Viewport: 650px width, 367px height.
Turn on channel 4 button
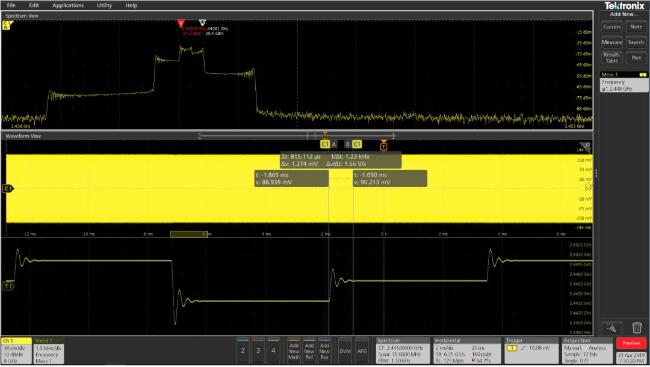click(273, 350)
